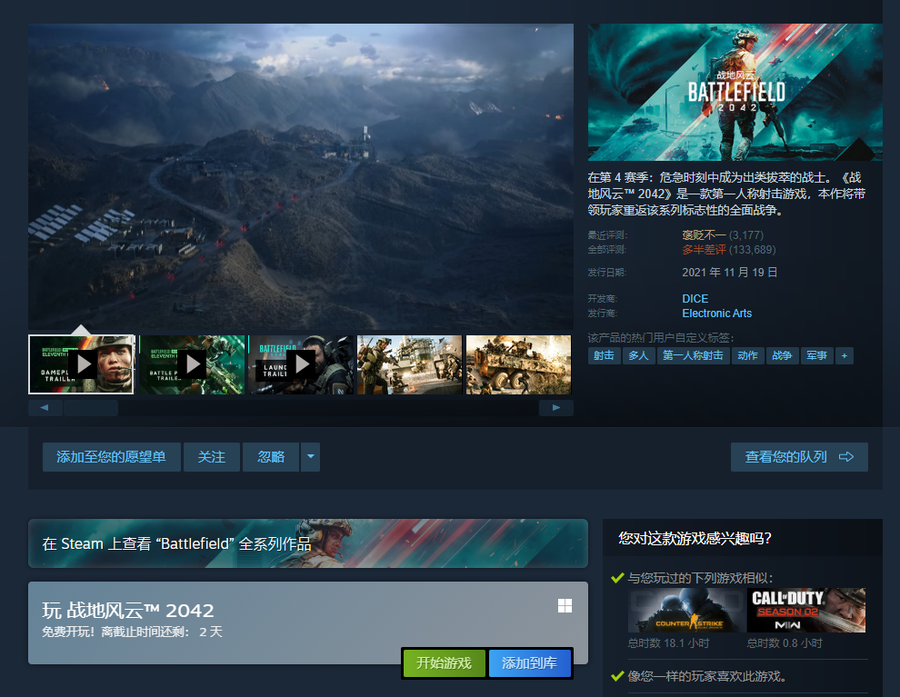This screenshot has width=900, height=697.
Task: Open the Call of Duty game thumbnail
Action: point(806,610)
